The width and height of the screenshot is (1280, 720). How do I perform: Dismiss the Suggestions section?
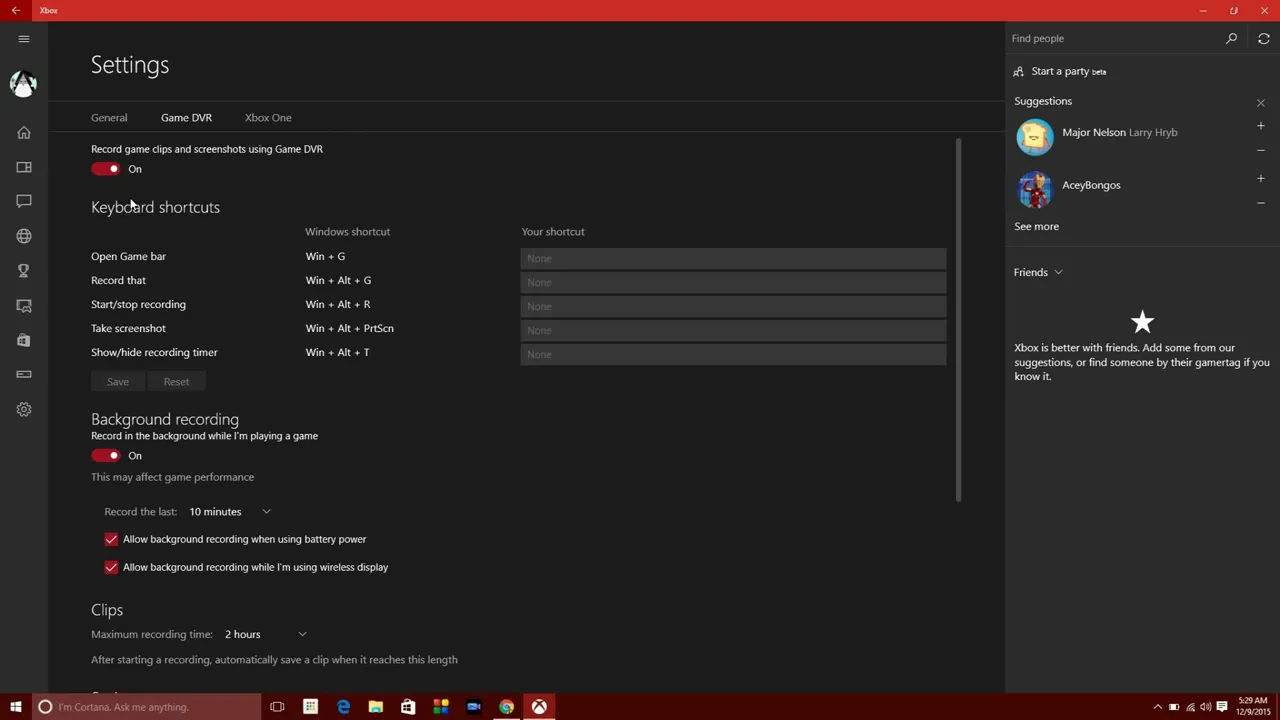coord(1260,102)
